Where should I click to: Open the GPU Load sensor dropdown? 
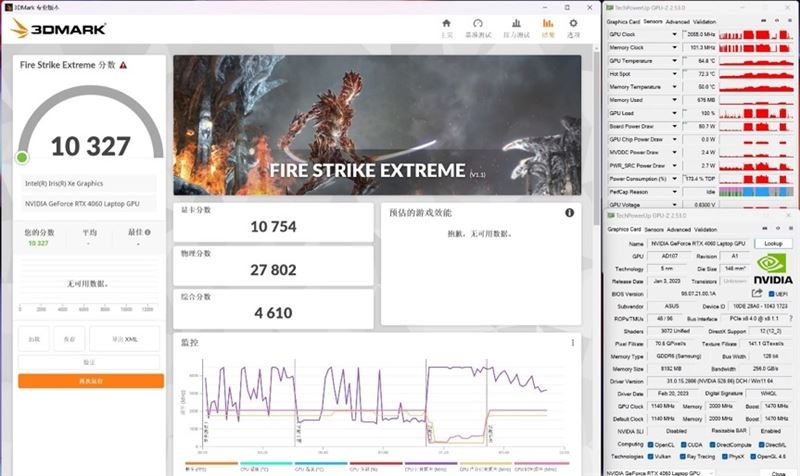click(674, 113)
